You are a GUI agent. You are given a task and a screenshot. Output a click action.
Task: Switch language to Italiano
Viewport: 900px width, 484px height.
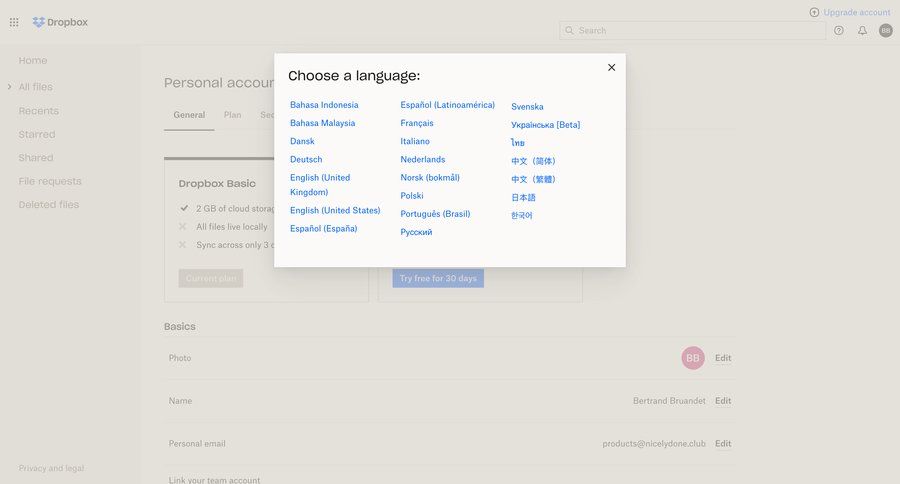pyautogui.click(x=414, y=141)
